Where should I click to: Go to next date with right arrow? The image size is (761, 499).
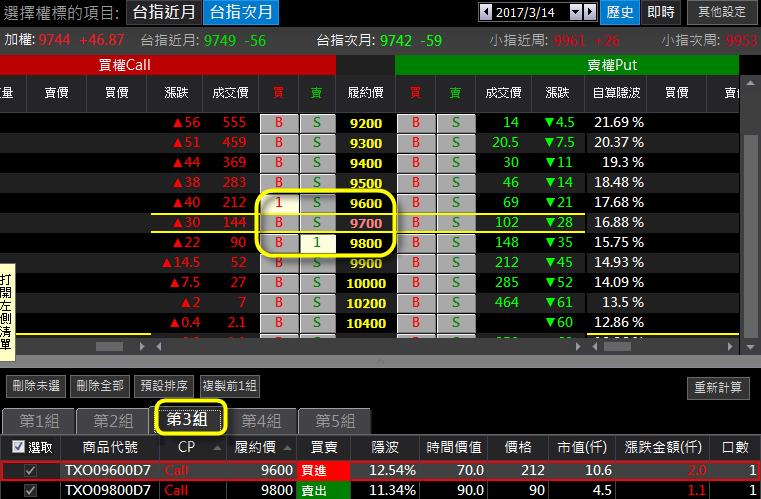(x=589, y=12)
